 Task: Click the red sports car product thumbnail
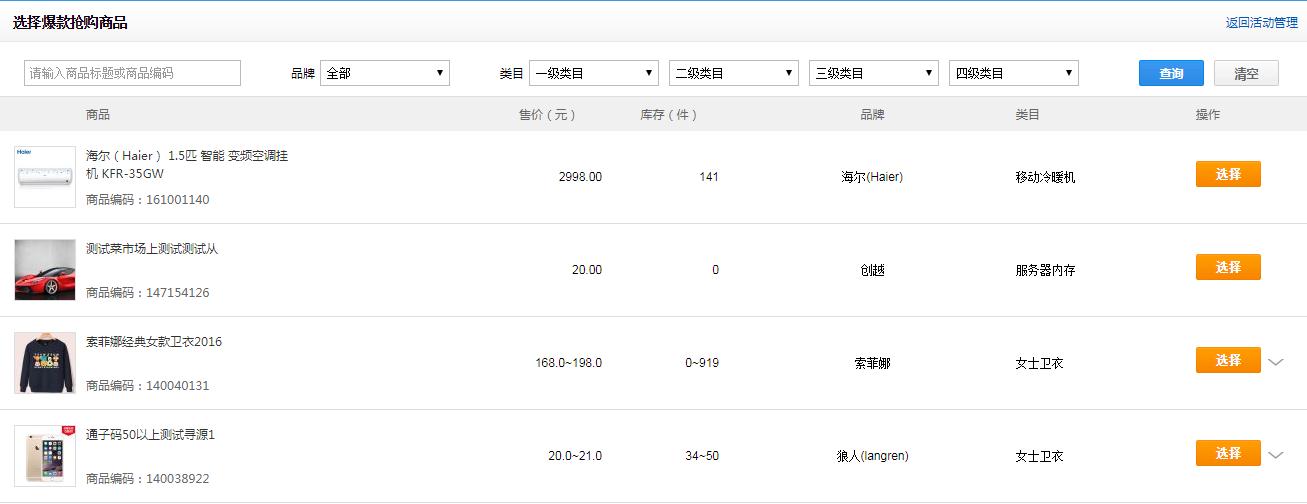[45, 270]
